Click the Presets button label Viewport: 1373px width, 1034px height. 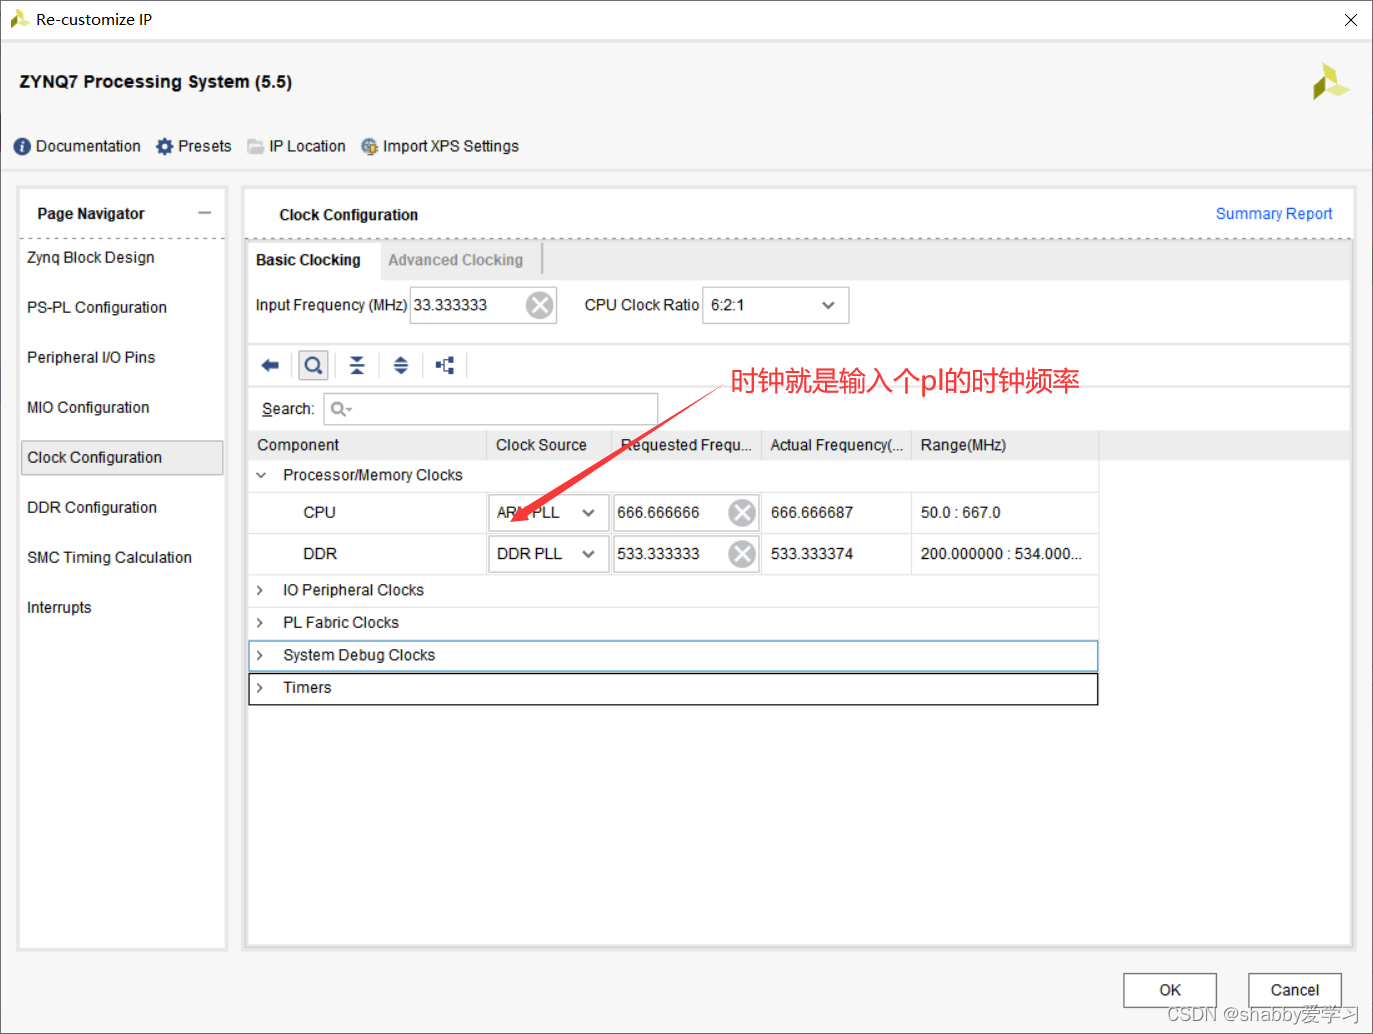click(x=205, y=146)
